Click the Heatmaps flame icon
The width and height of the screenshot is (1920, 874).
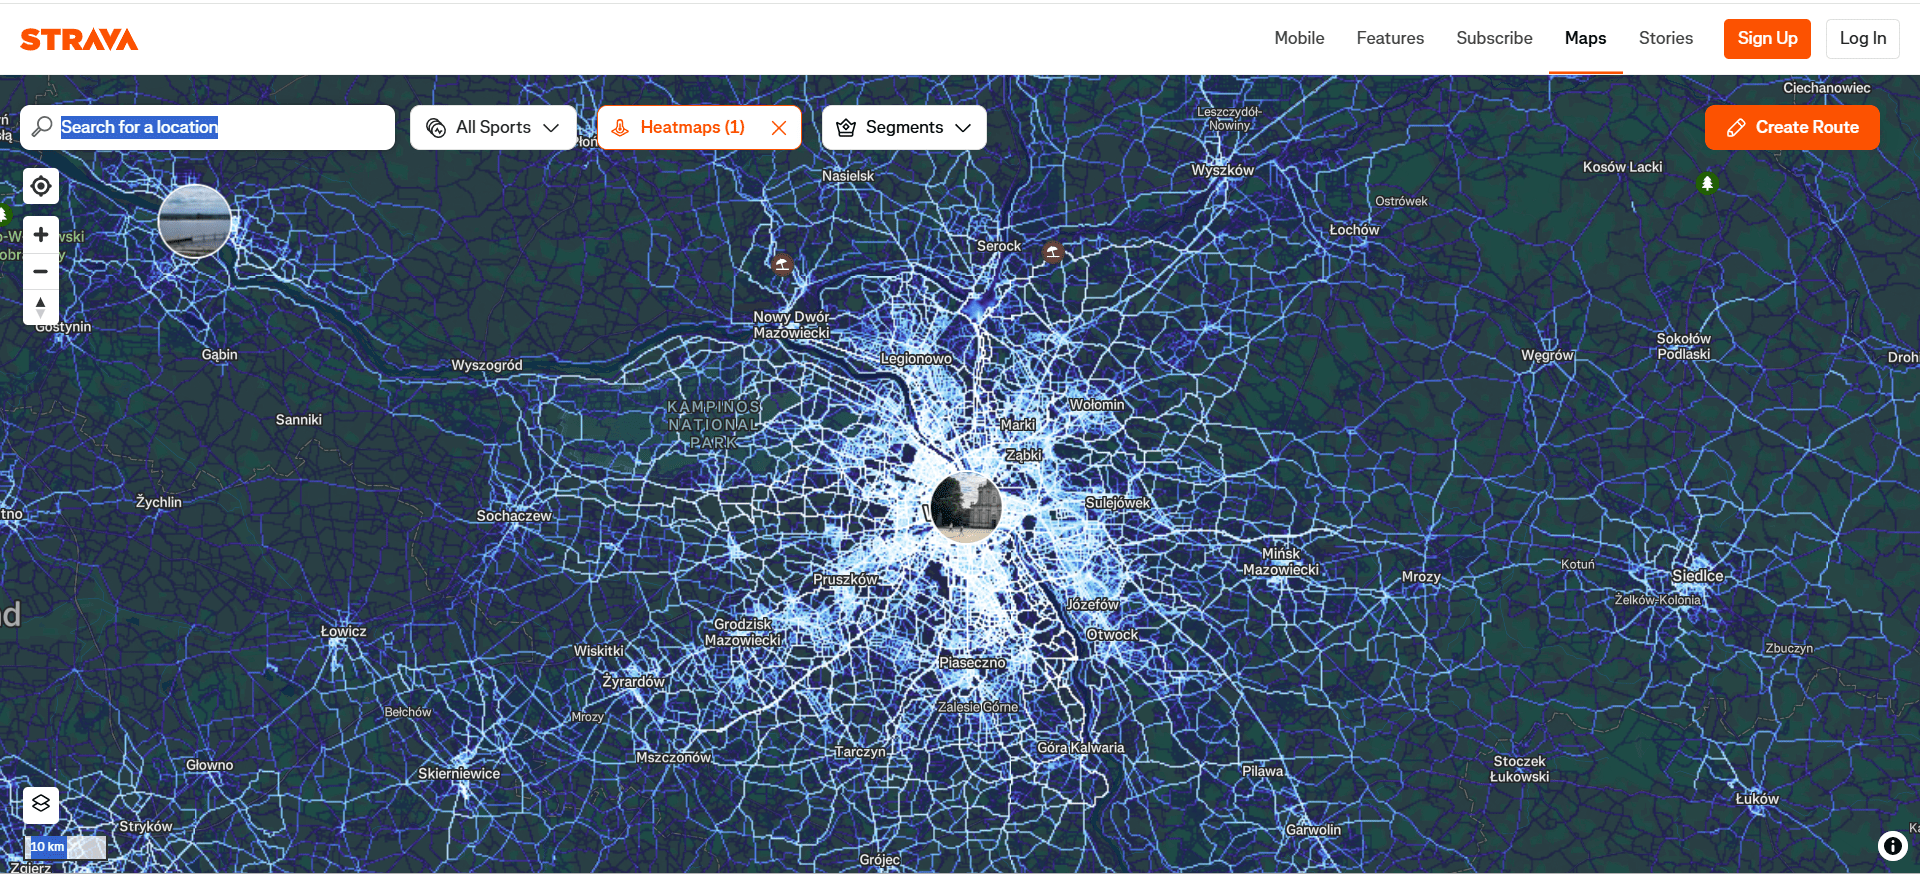(620, 128)
